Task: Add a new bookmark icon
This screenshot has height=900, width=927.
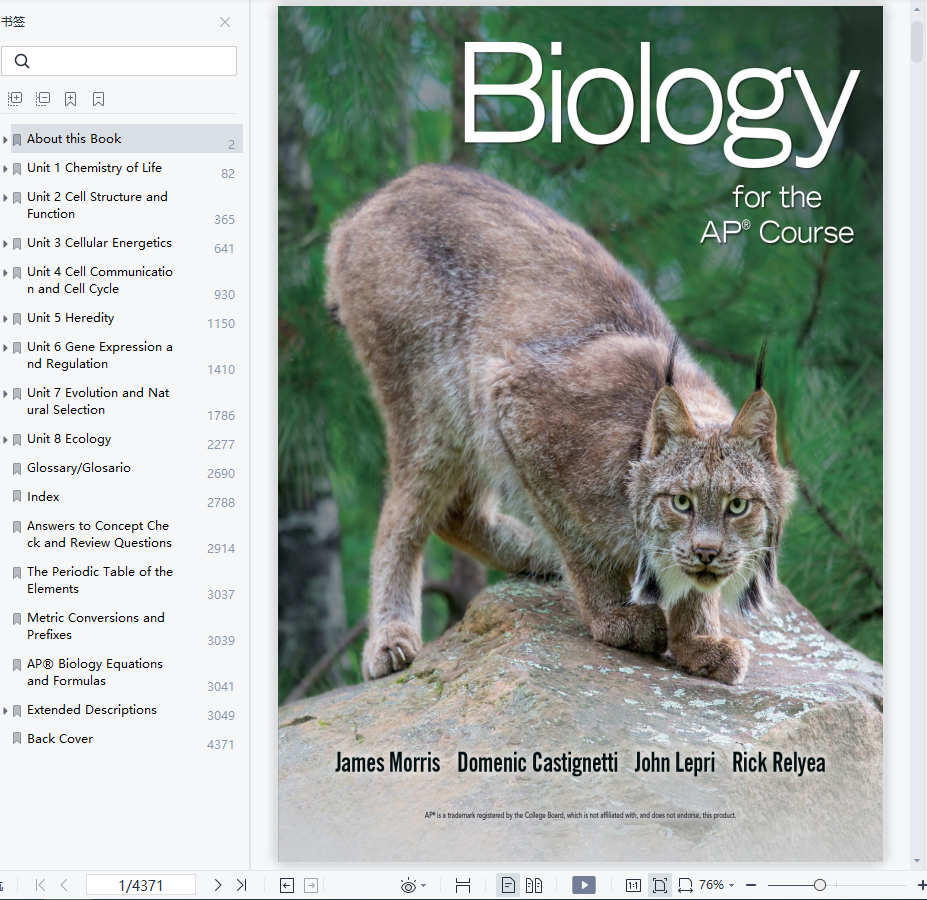Action: 70,99
